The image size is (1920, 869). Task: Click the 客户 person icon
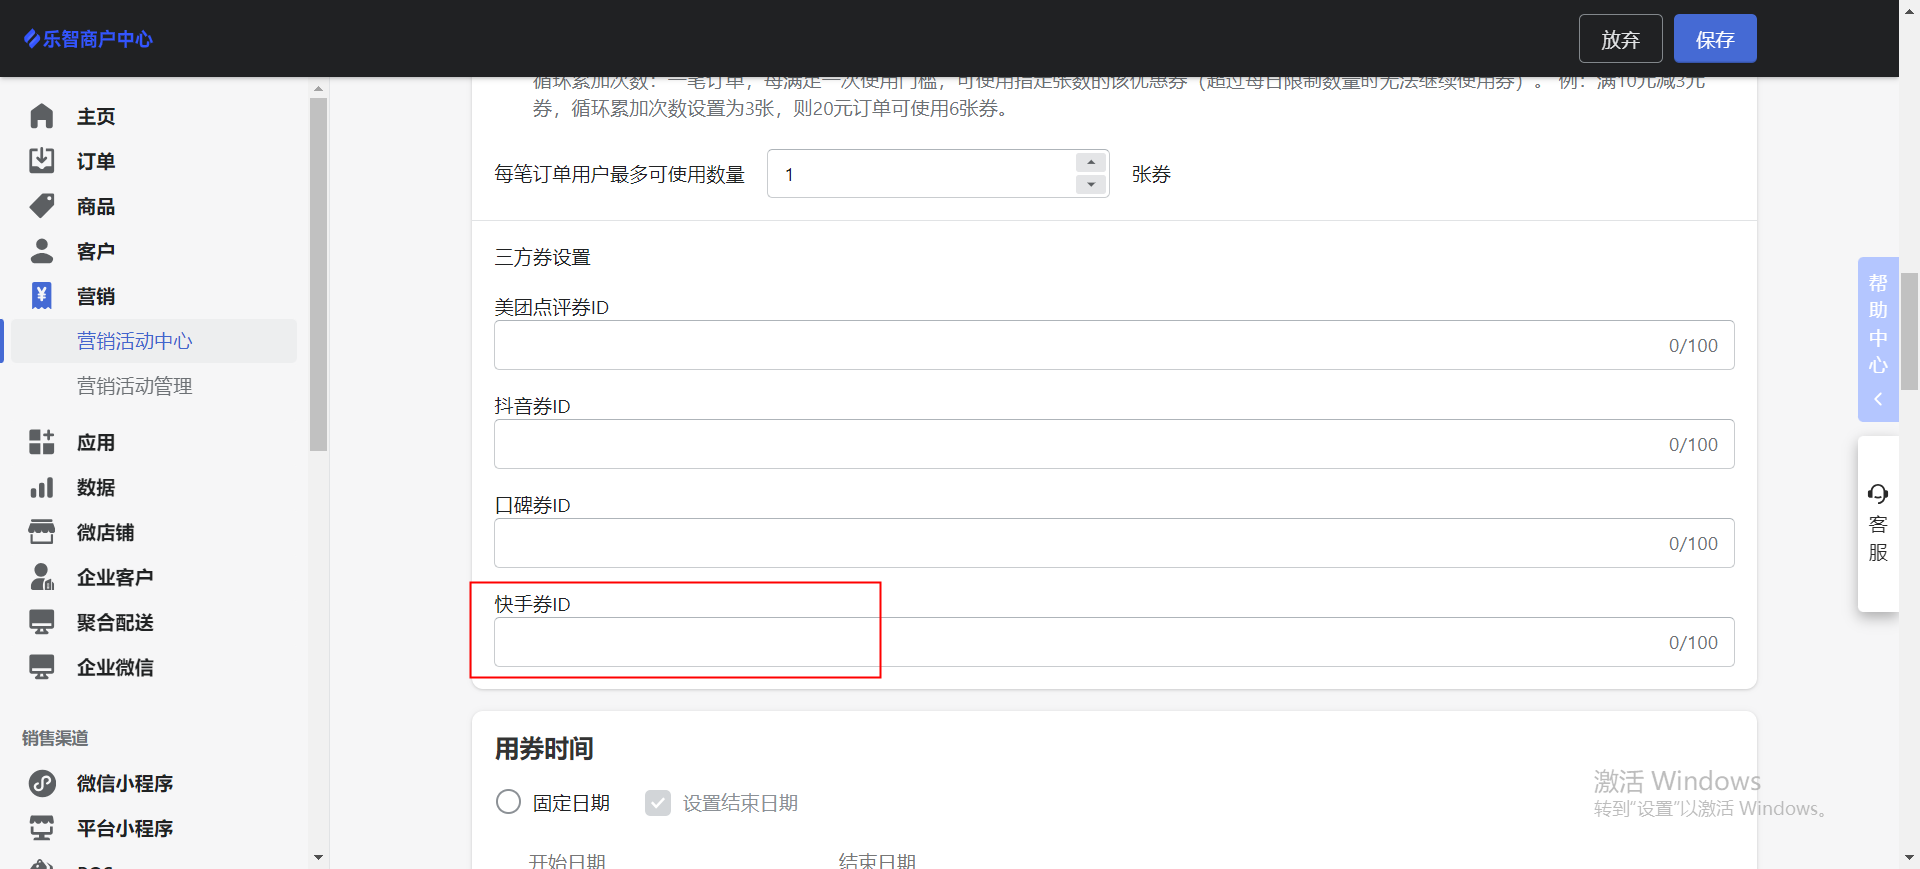coord(41,251)
